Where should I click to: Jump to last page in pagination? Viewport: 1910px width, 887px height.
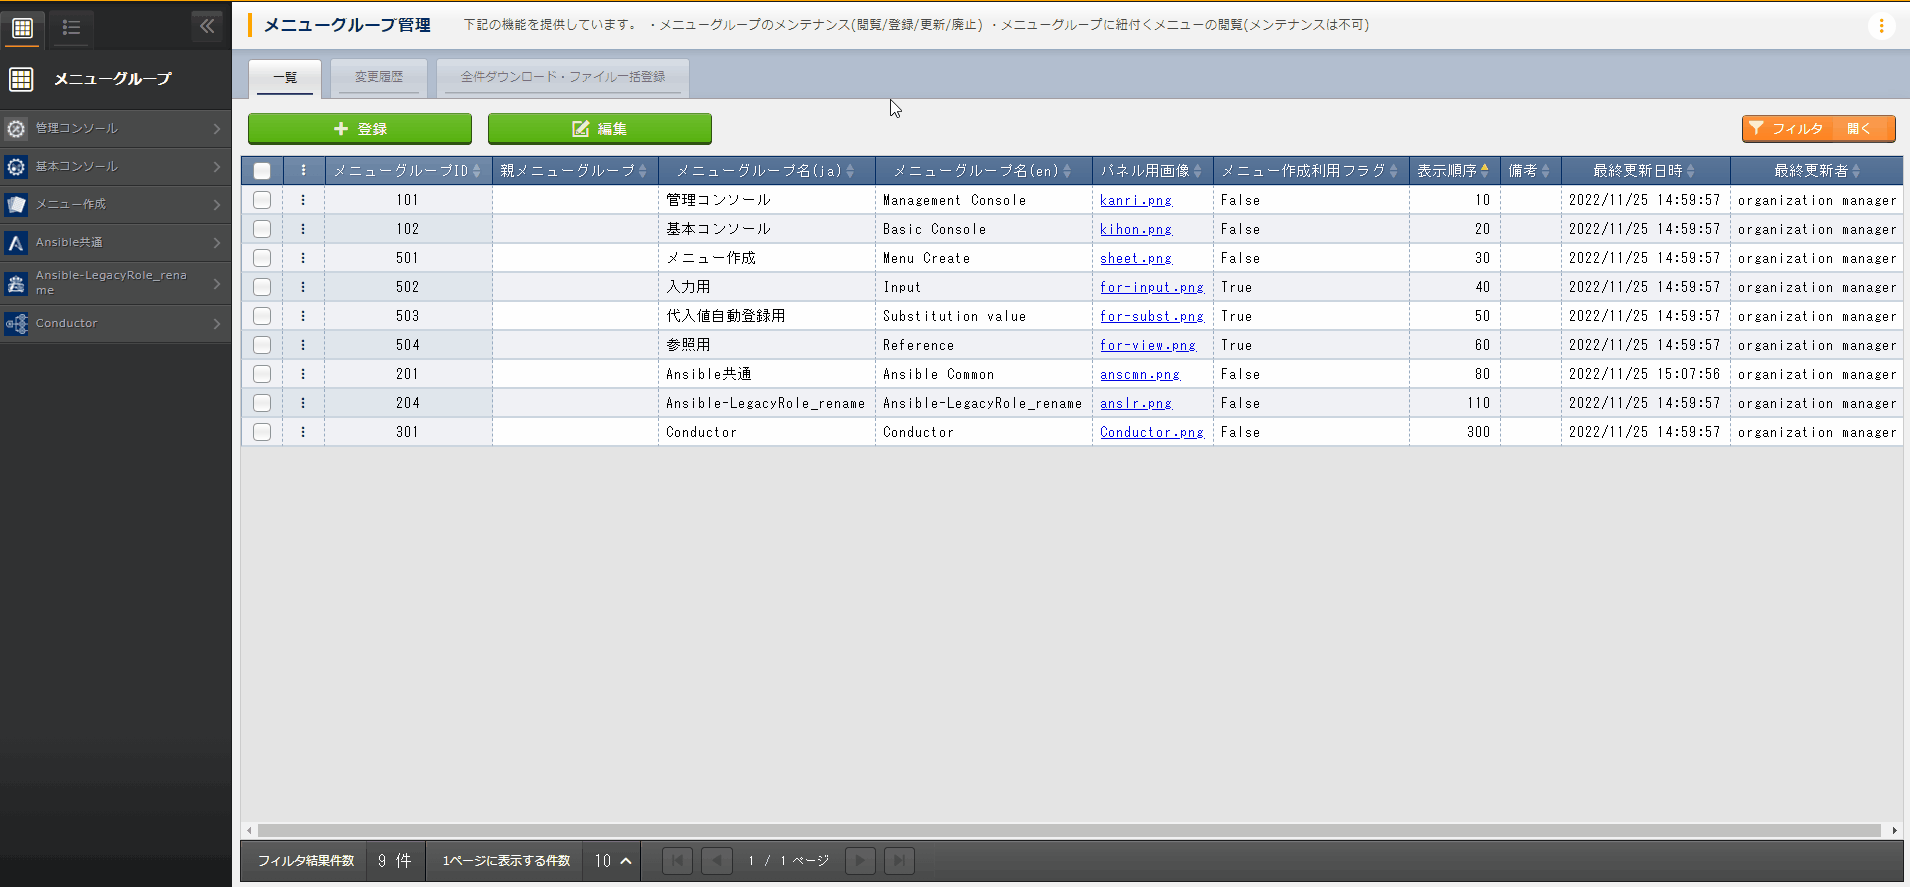click(899, 861)
